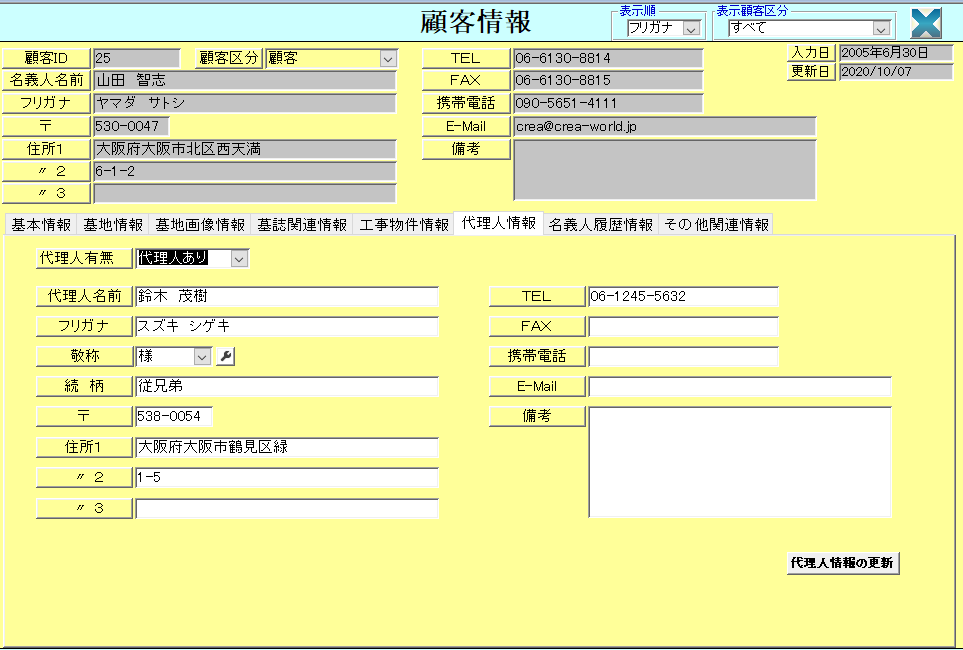This screenshot has height=650, width=963.
Task: Open the 墓地情報 tab
Action: [x=112, y=225]
